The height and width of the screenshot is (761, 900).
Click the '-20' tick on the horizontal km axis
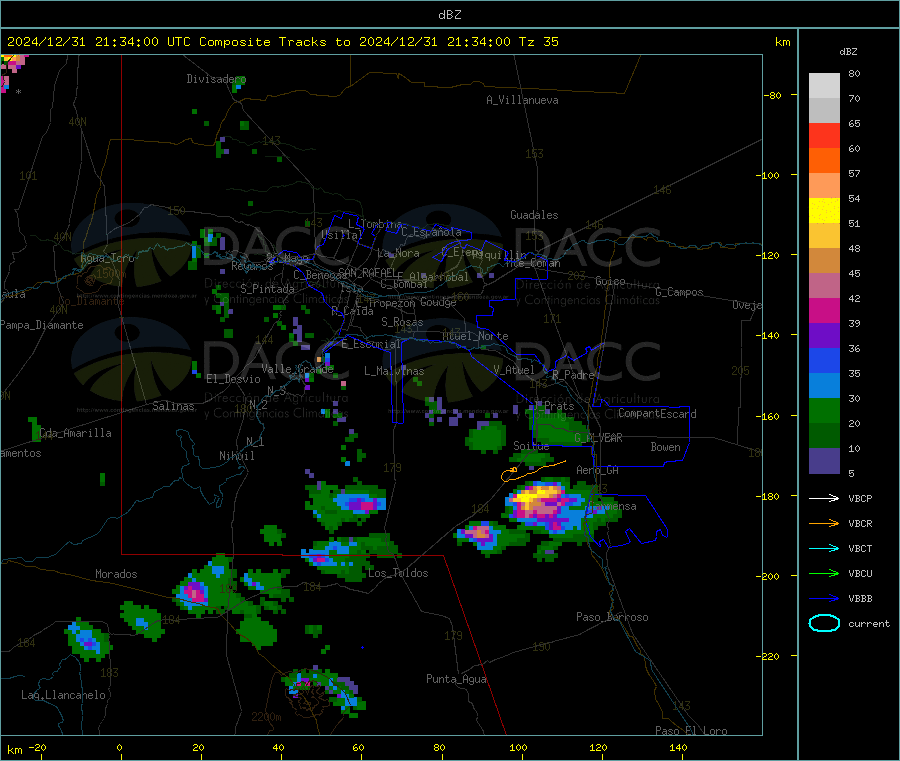click(38, 747)
